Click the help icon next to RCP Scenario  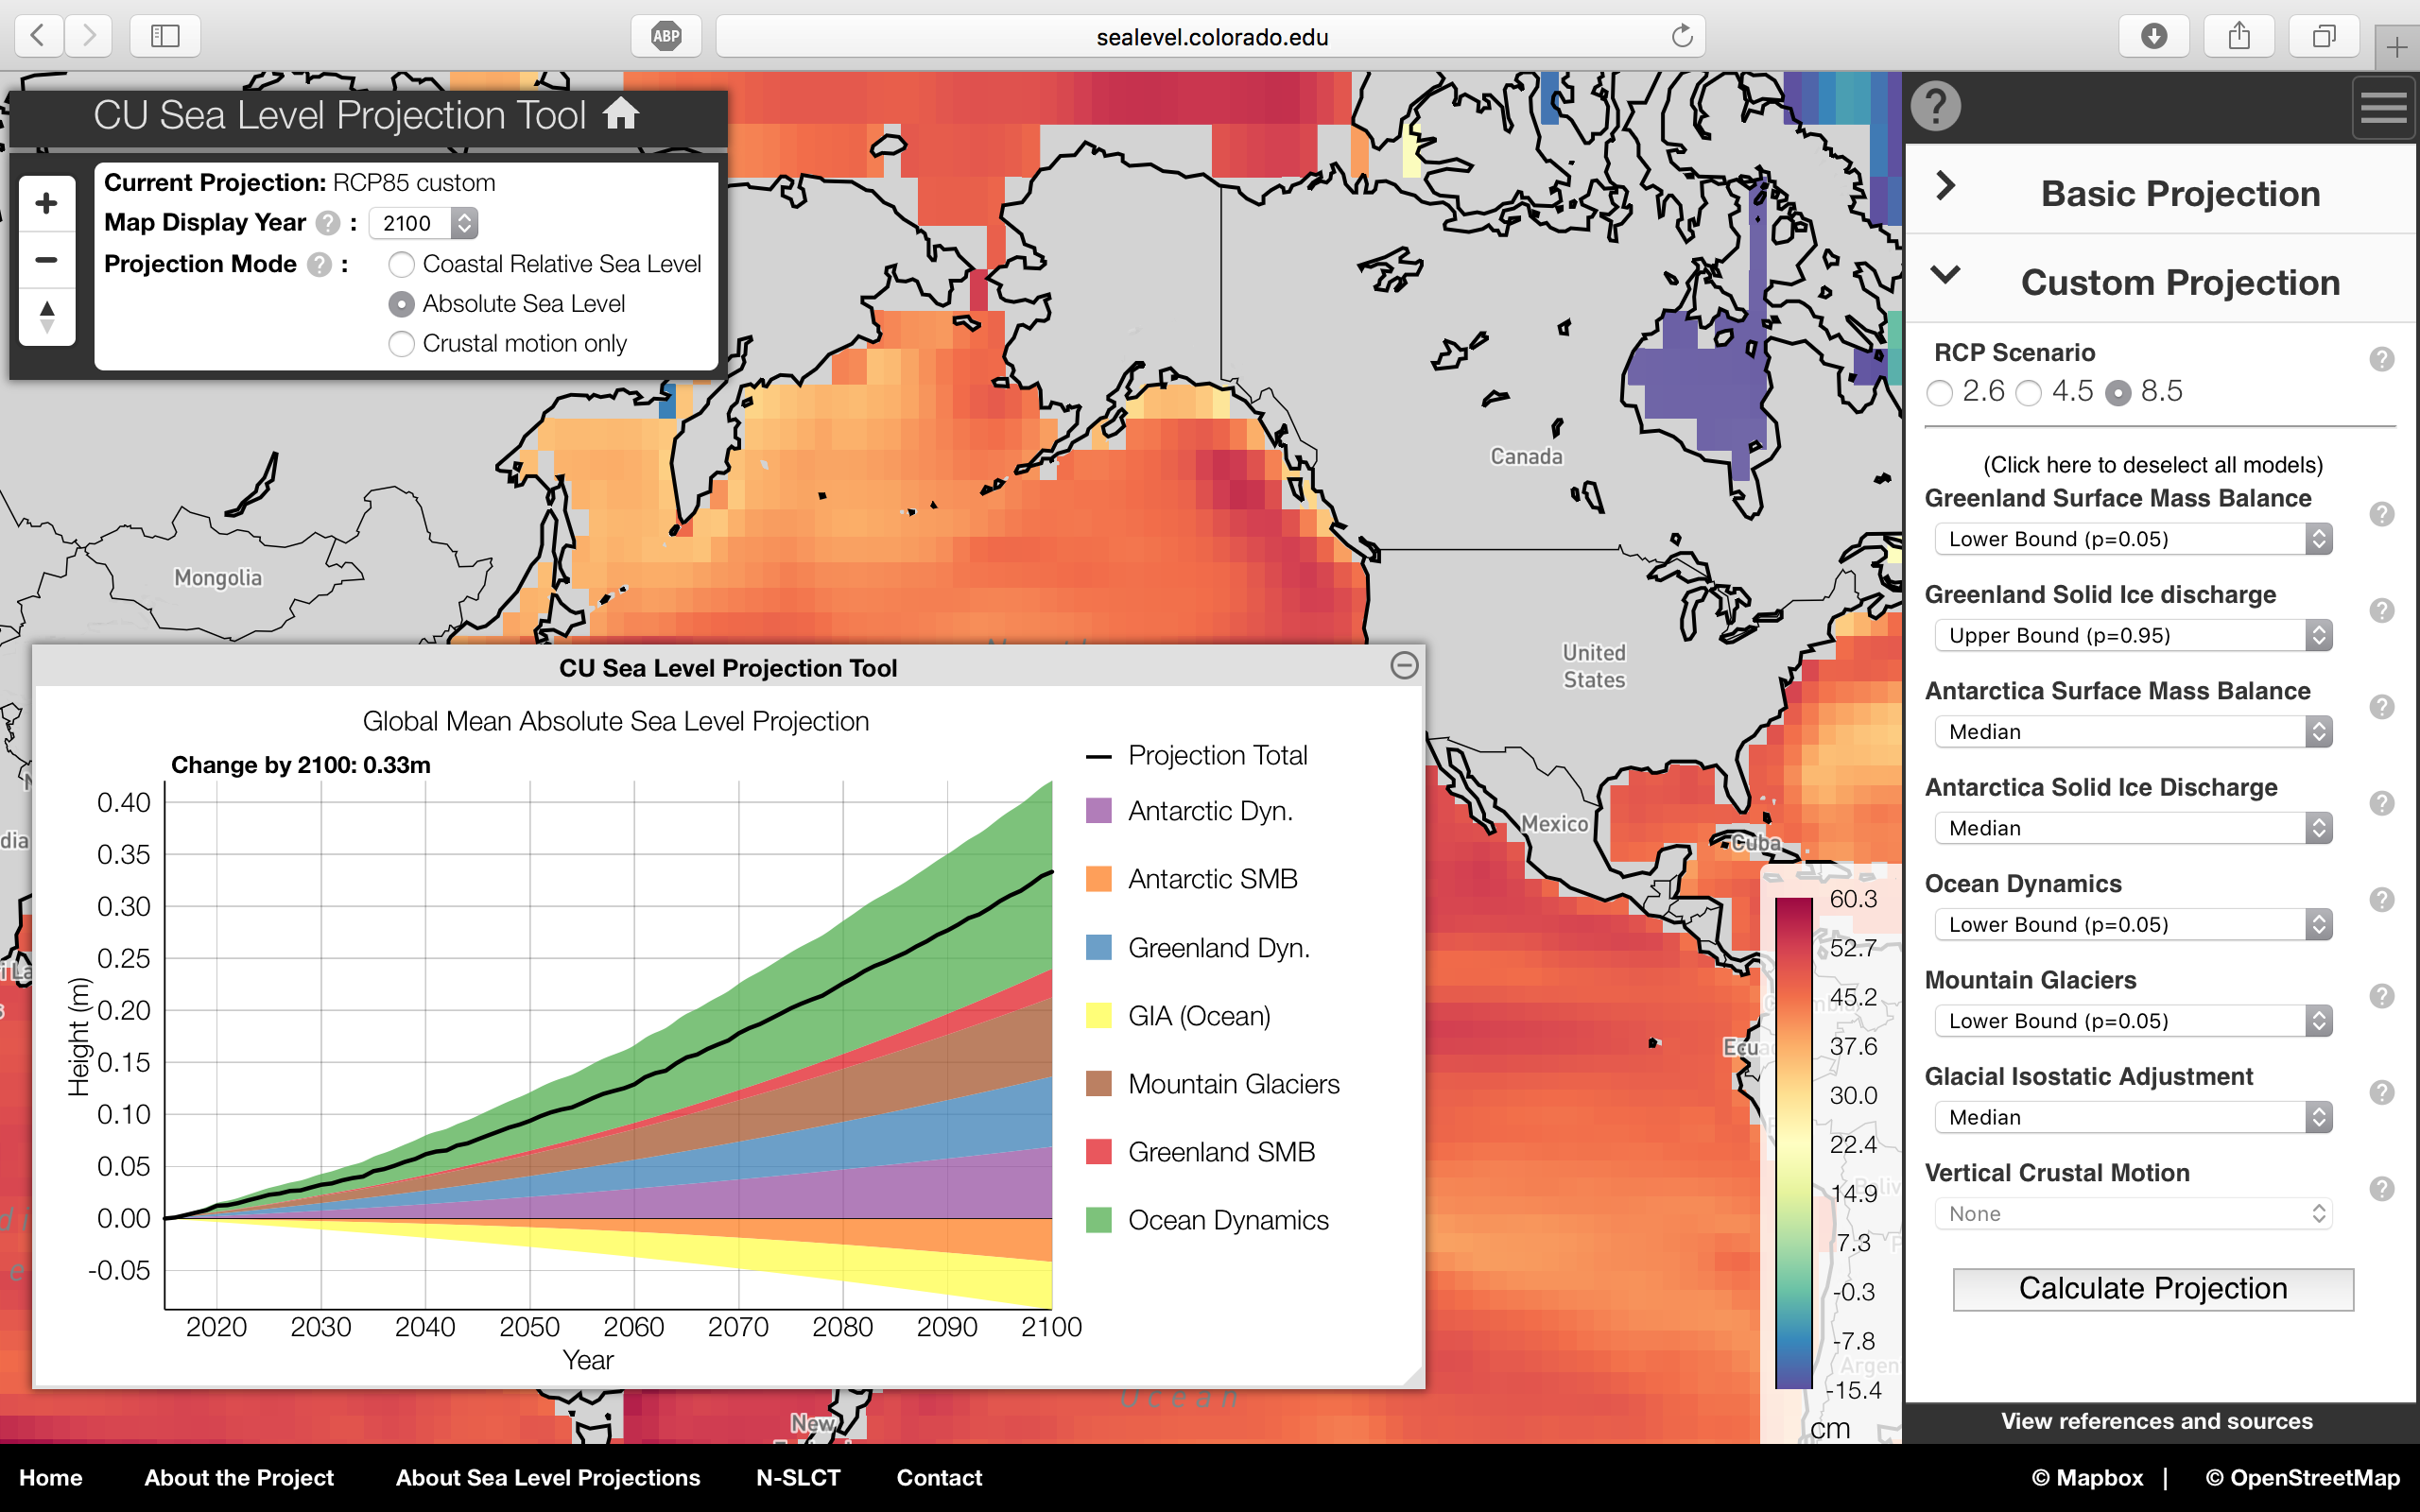click(2381, 359)
